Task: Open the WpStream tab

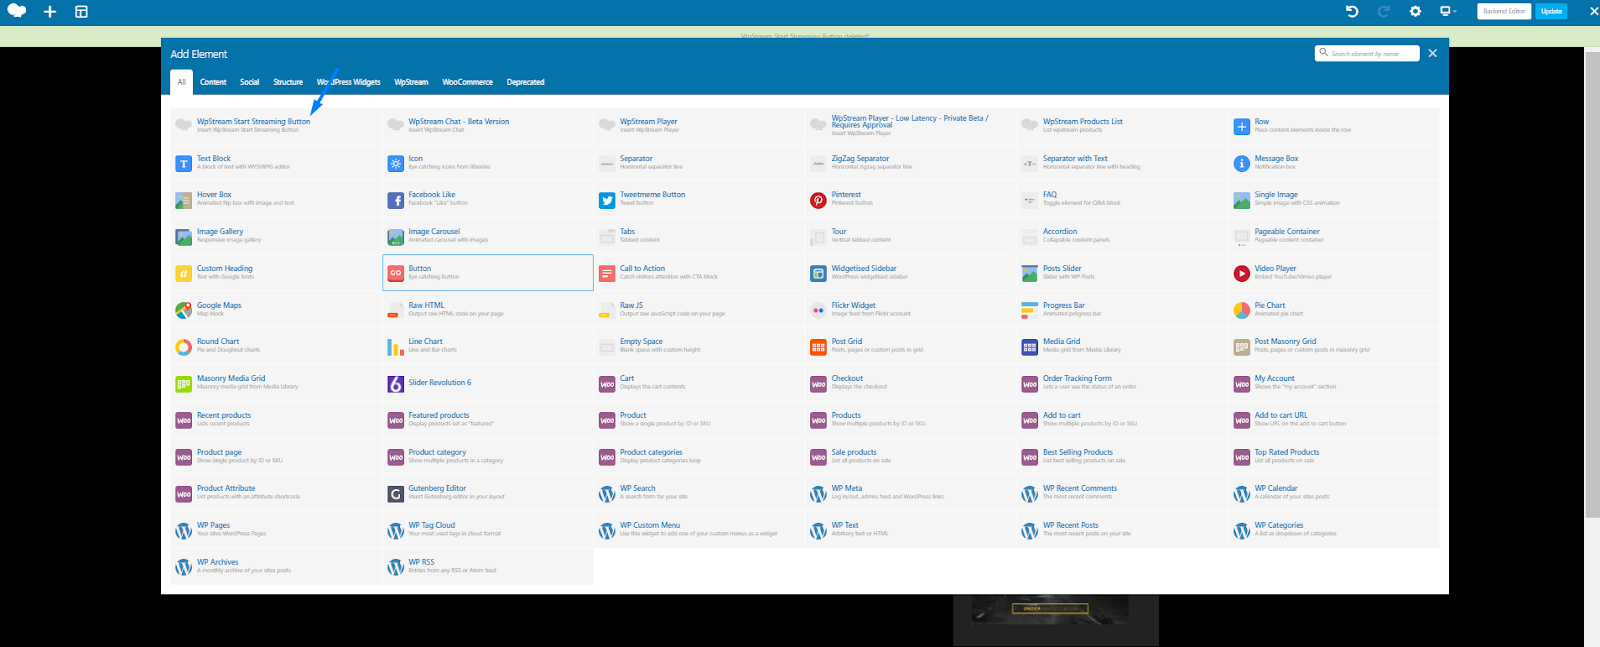Action: pos(411,82)
